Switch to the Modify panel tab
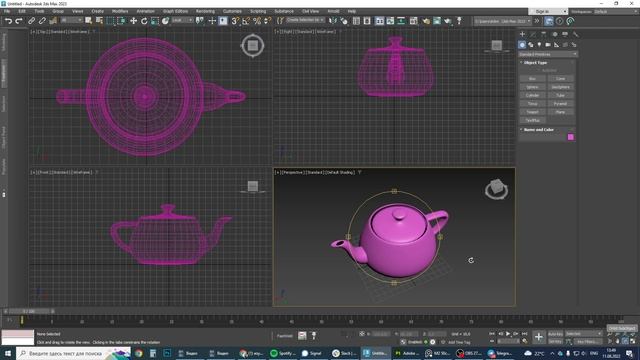The height and width of the screenshot is (360, 640). tap(533, 34)
